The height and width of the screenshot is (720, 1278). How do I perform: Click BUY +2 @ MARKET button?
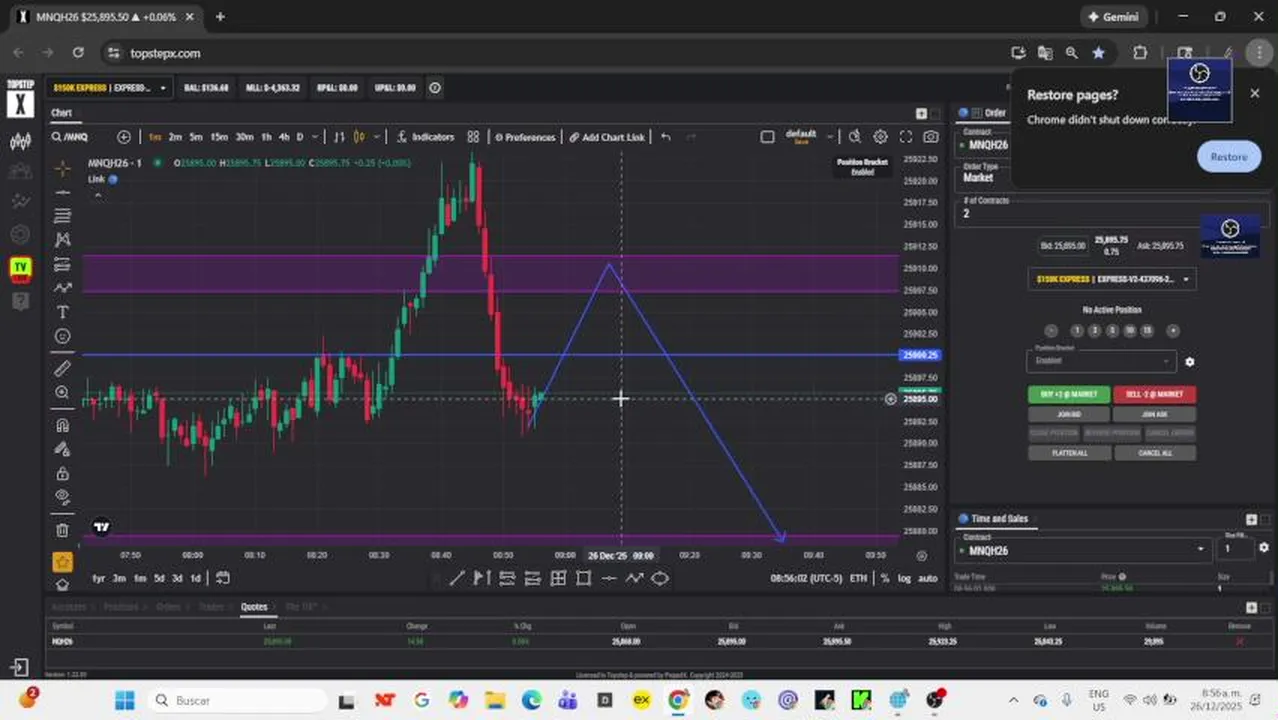1069,394
